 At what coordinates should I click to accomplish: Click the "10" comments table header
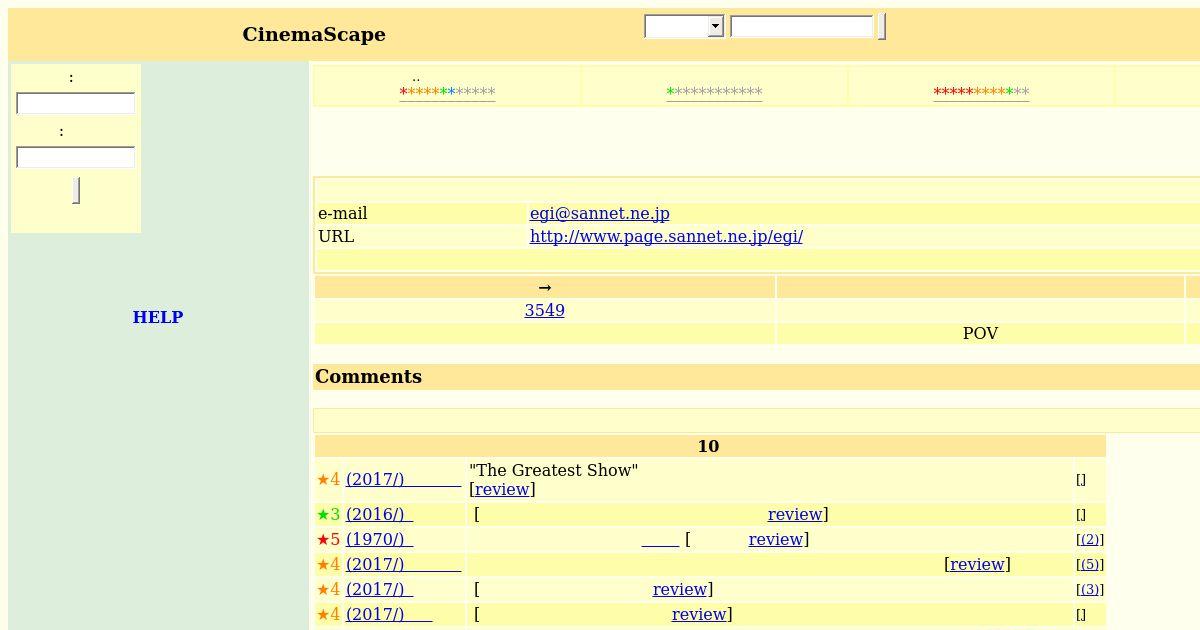(x=708, y=446)
